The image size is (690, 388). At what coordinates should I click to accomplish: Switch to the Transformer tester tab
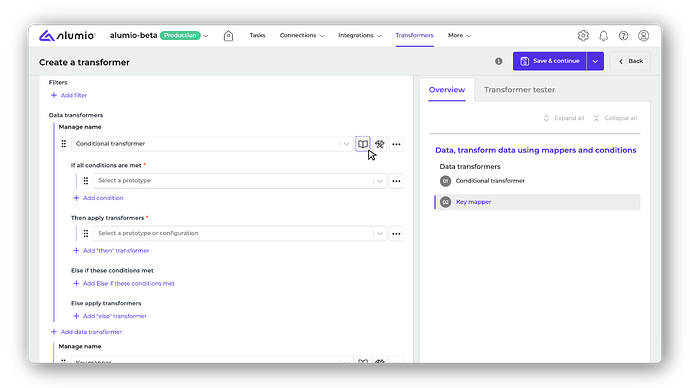(x=519, y=90)
